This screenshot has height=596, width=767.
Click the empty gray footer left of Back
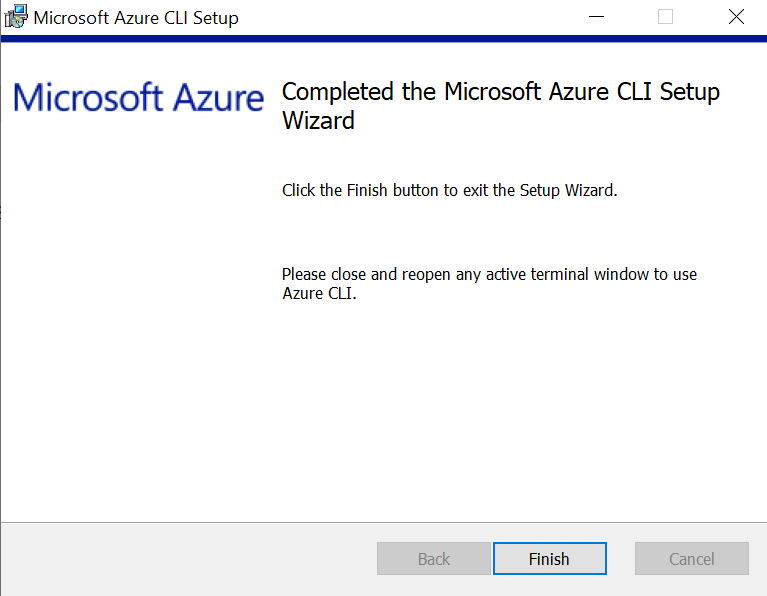(x=188, y=559)
